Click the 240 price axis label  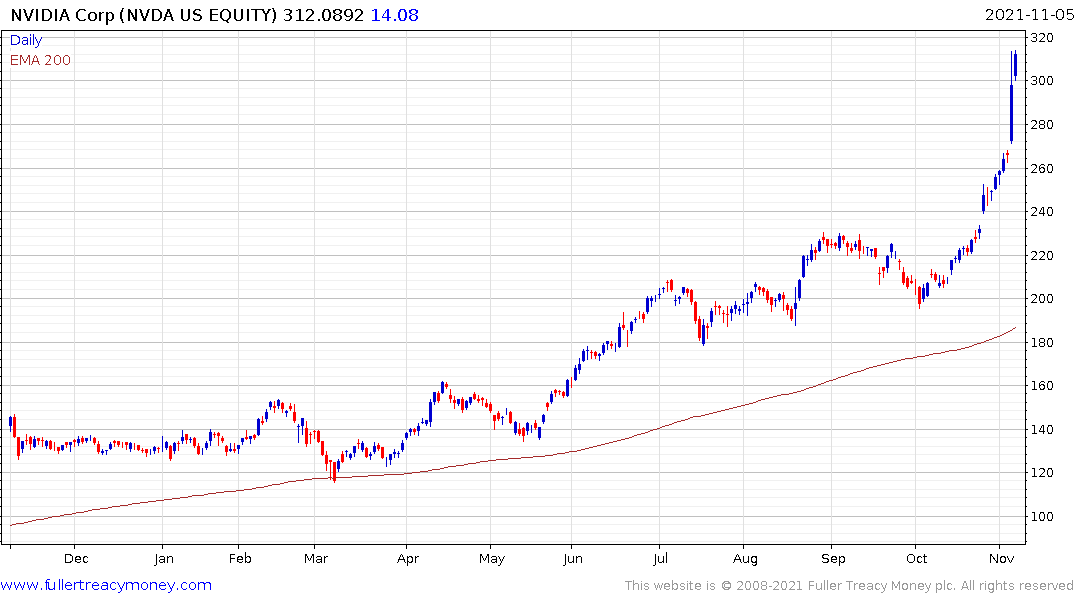tap(1042, 212)
